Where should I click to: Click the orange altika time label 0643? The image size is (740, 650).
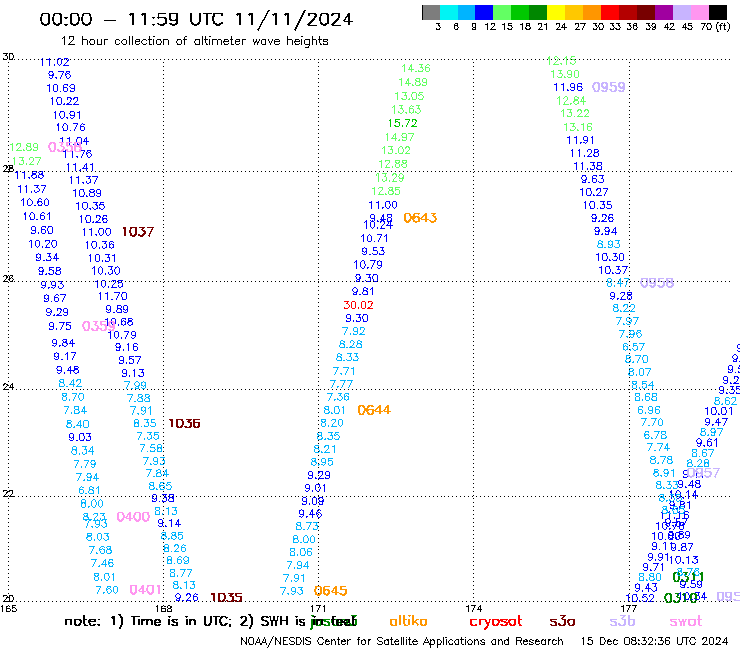pyautogui.click(x=420, y=218)
